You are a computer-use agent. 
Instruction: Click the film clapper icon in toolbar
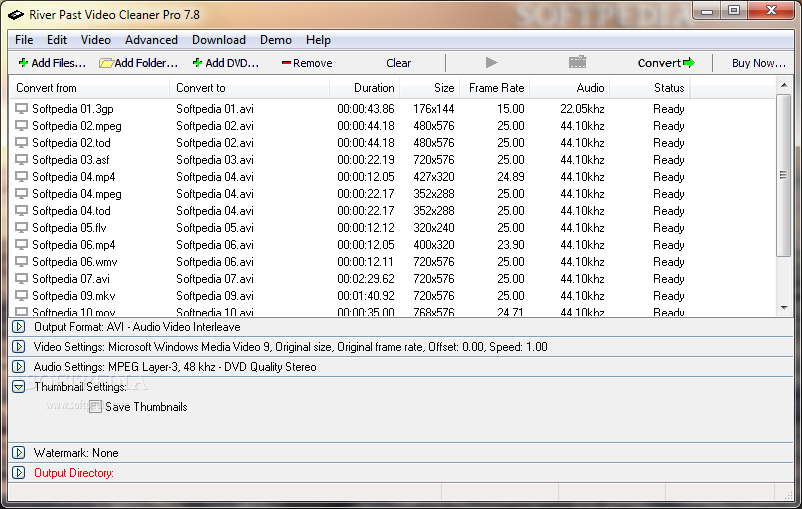click(577, 62)
